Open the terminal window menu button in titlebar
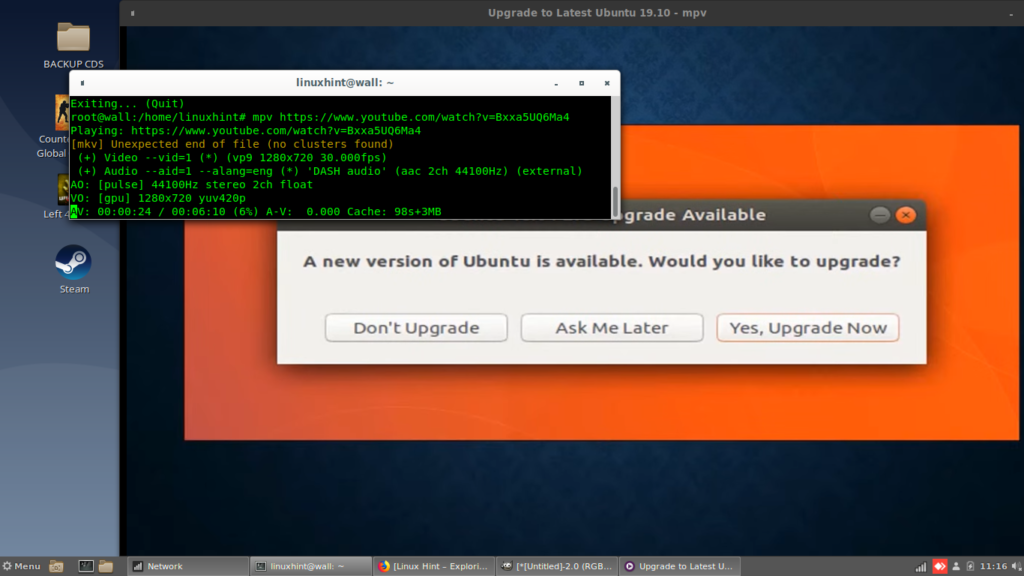 [x=82, y=83]
